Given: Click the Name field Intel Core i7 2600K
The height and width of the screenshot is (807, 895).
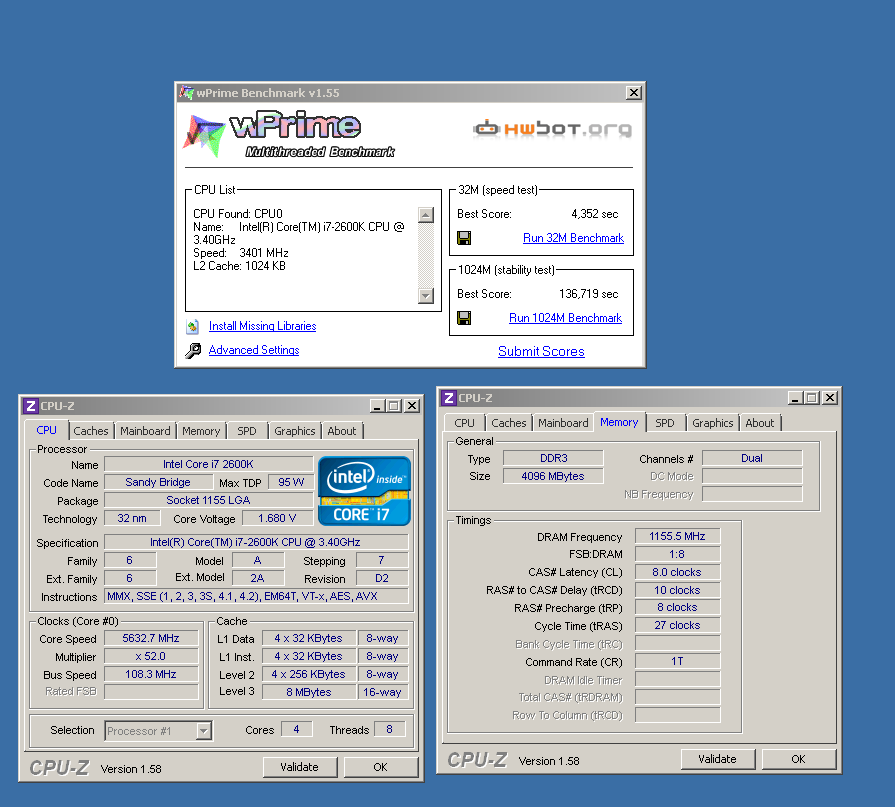Looking at the screenshot, I should [209, 464].
